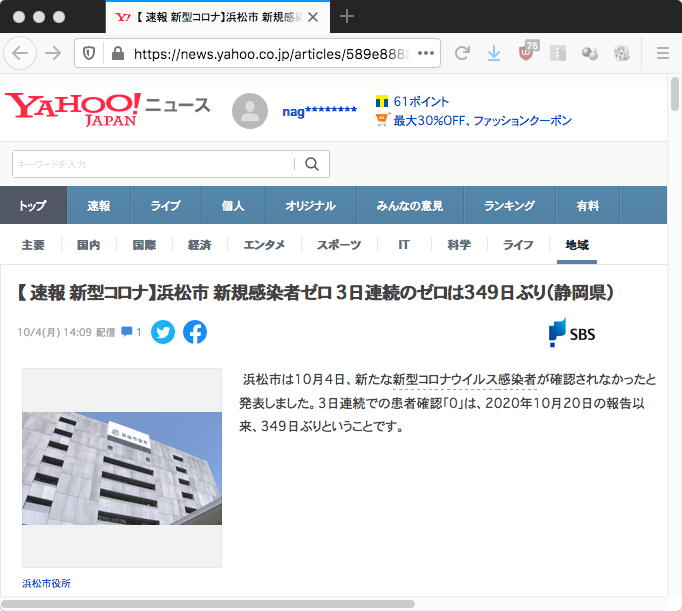The width and height of the screenshot is (682, 611).
Task: Select the IT category
Action: pos(404,245)
